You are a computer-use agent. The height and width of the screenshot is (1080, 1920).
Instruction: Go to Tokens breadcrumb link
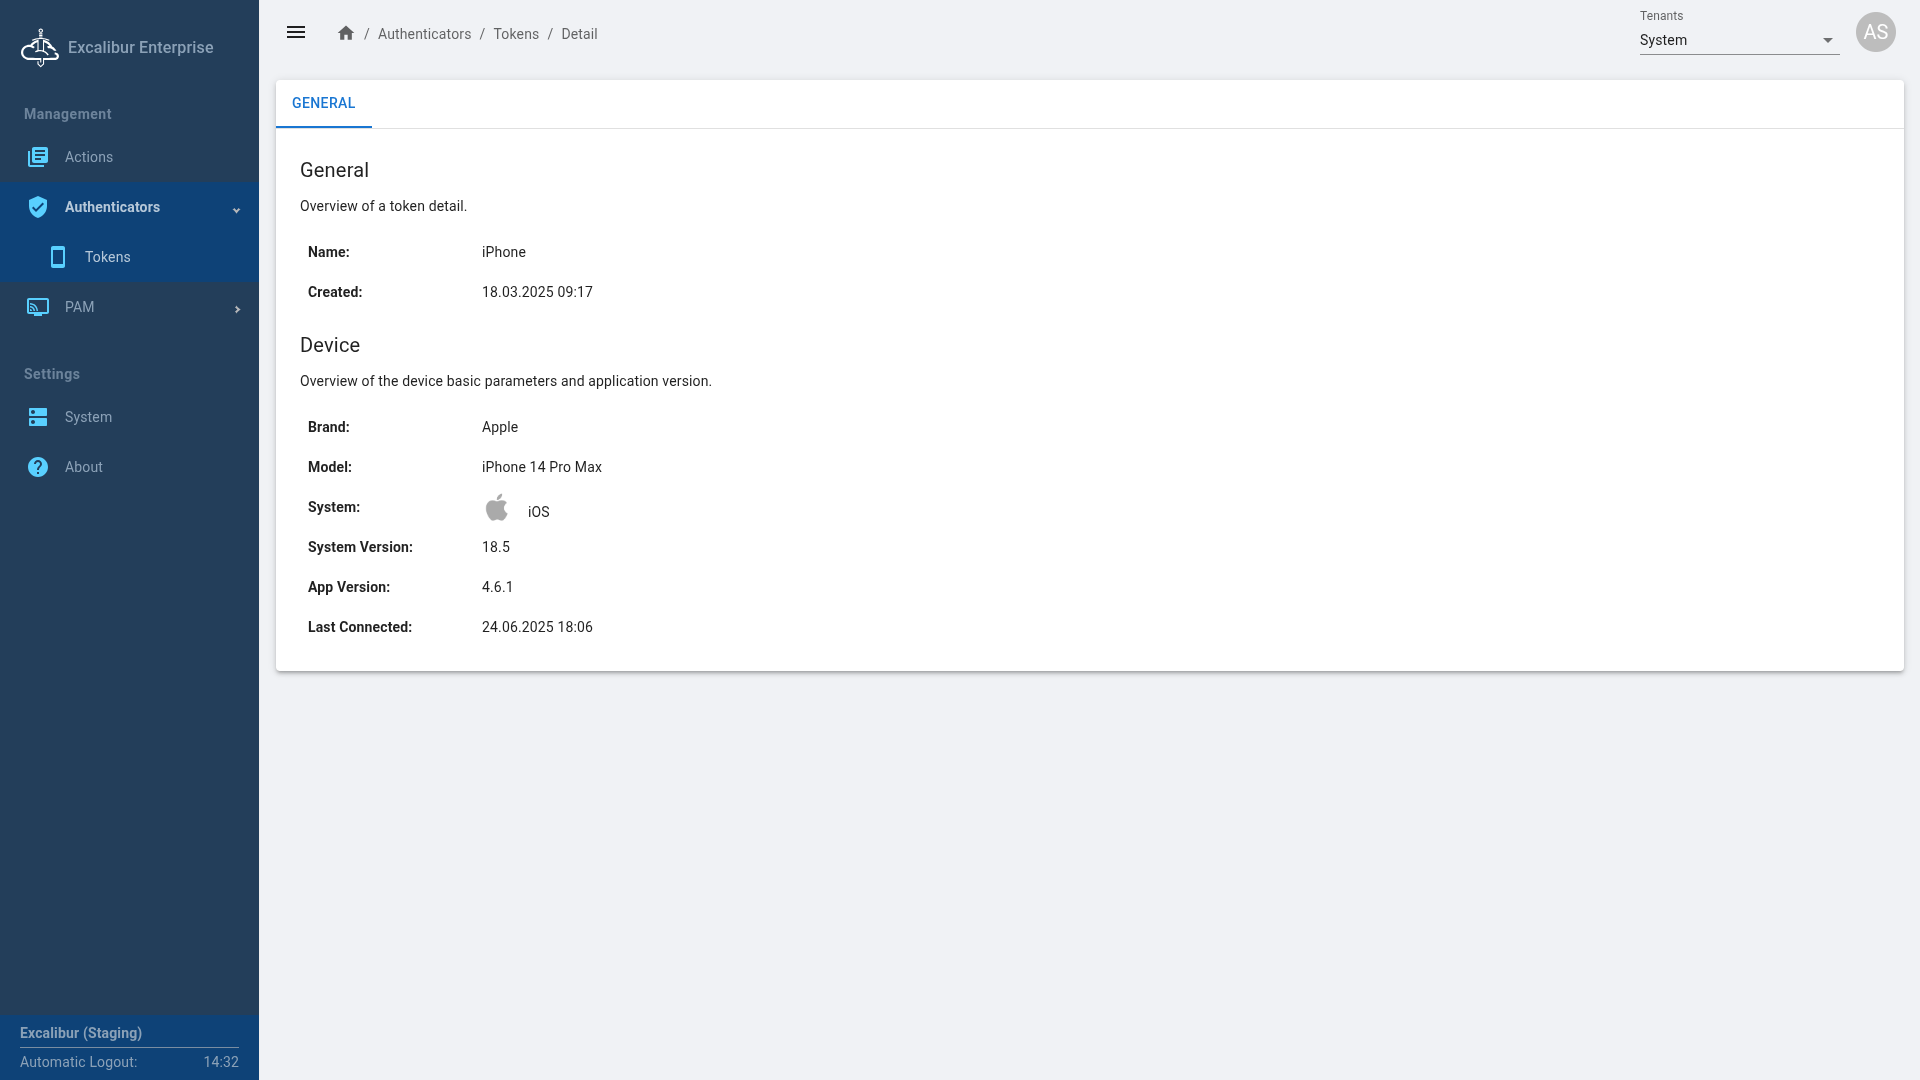516,34
